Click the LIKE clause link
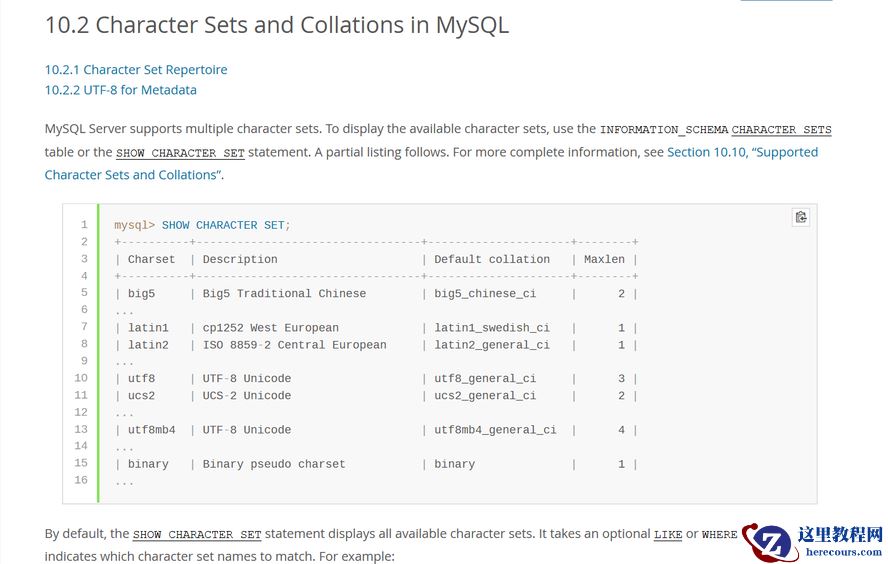The image size is (888, 564). tap(668, 535)
